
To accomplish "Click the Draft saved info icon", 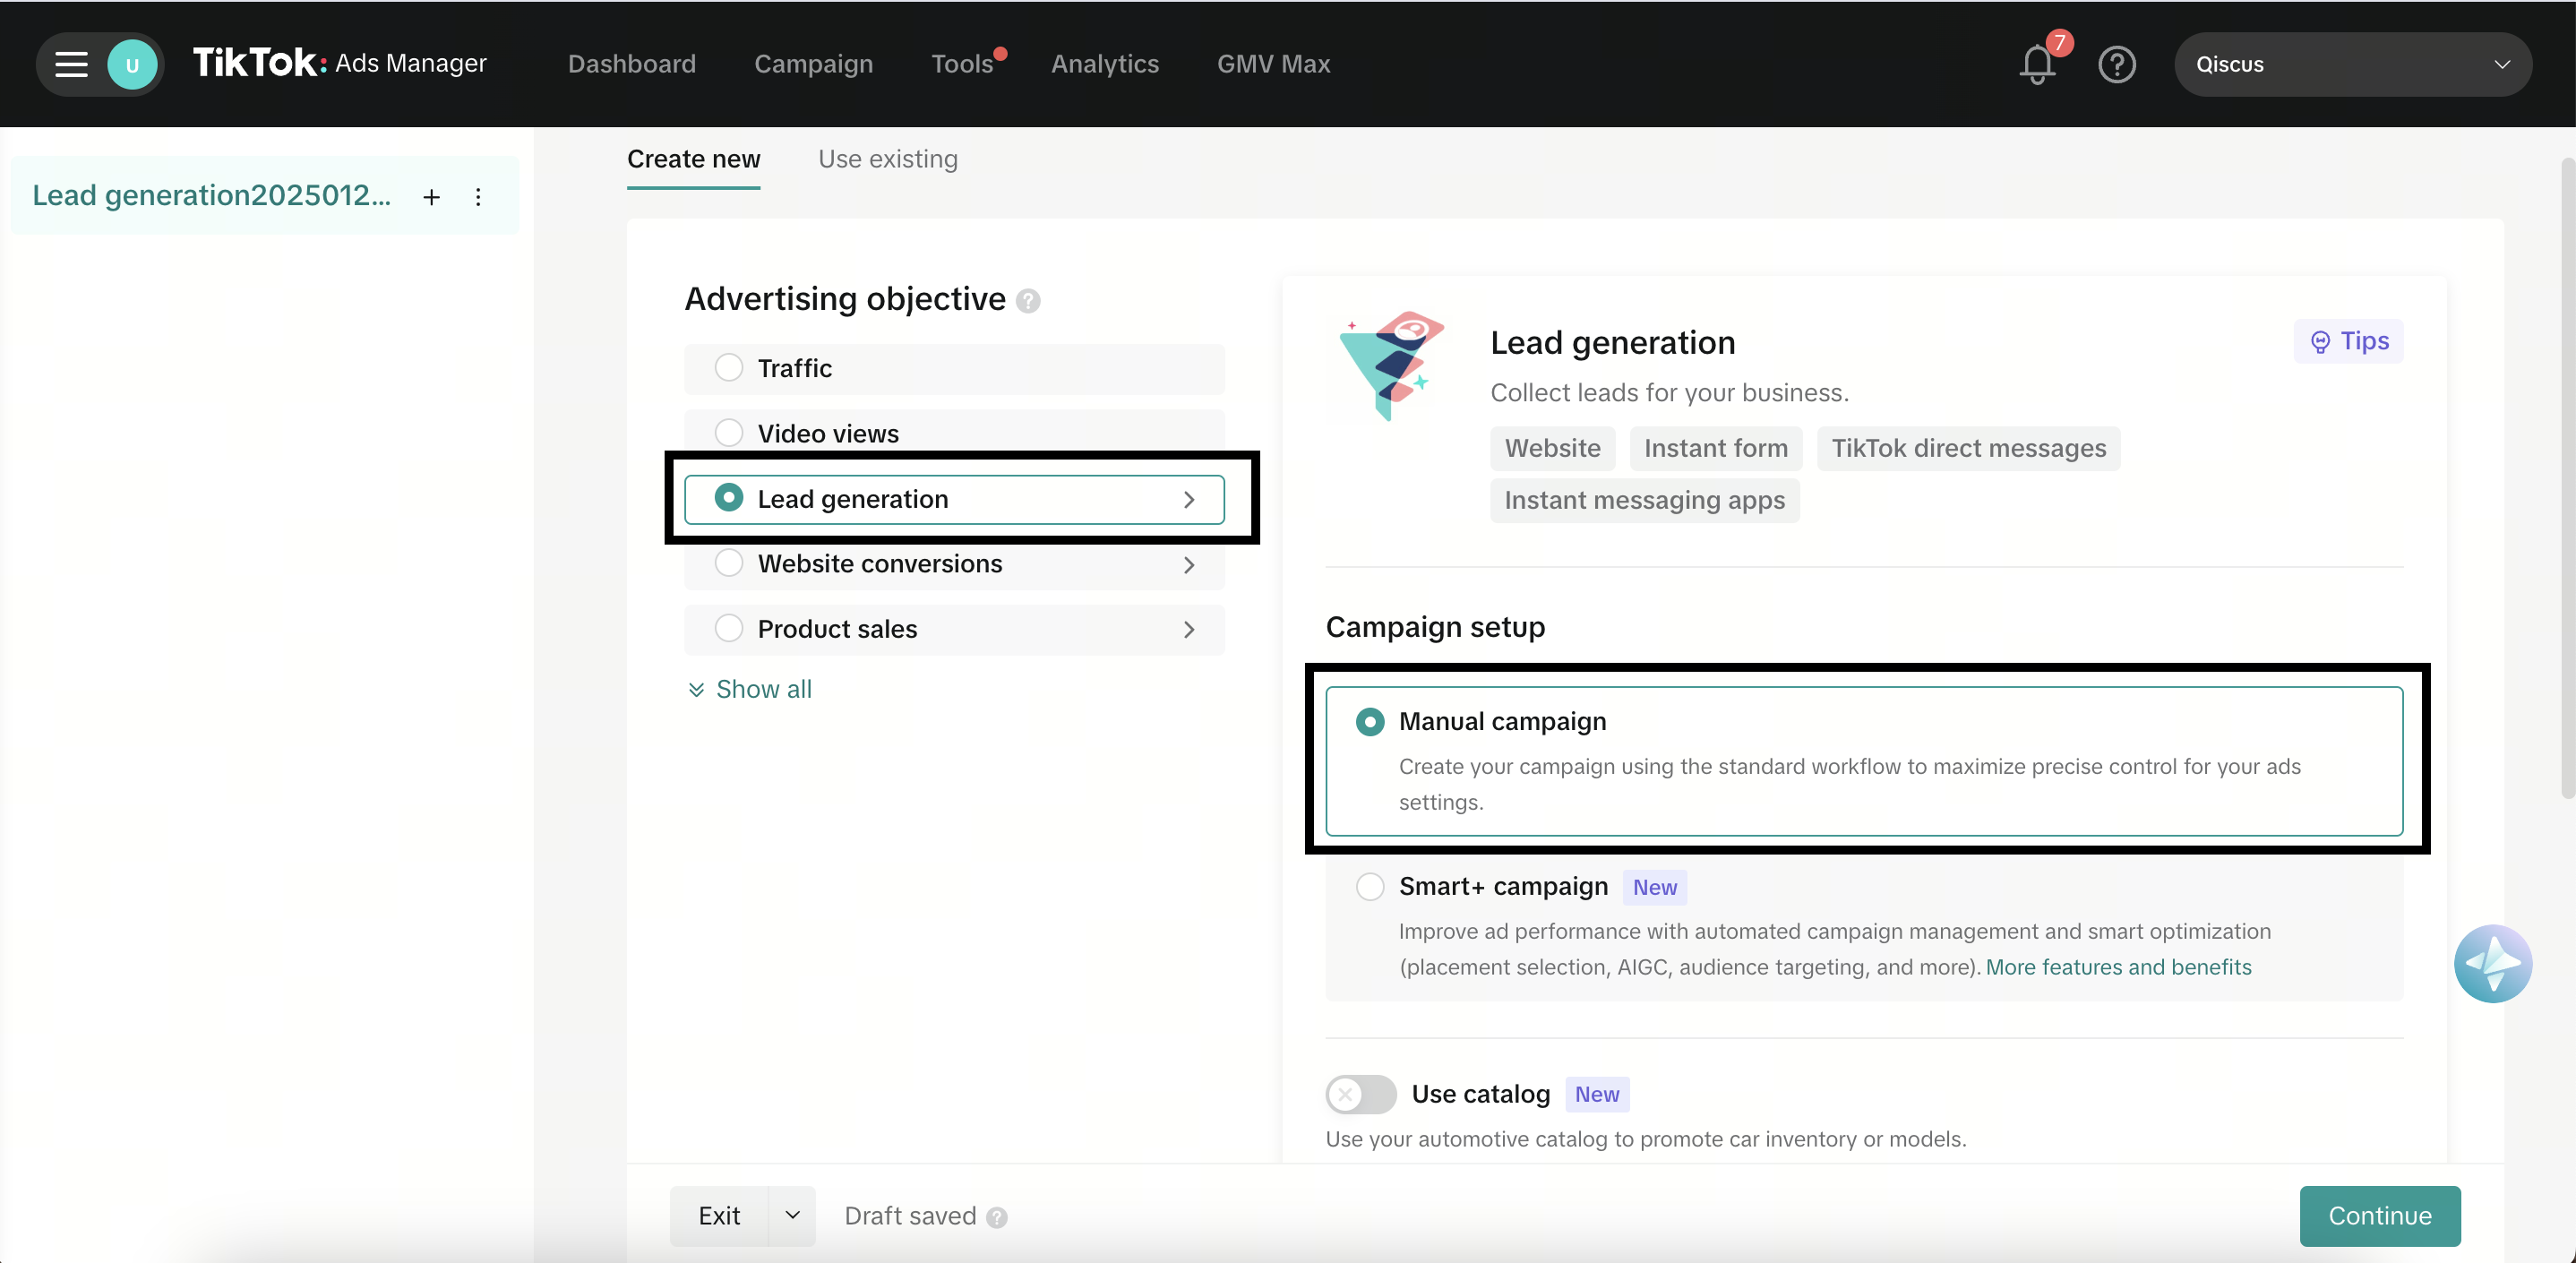I will pyautogui.click(x=996, y=1217).
